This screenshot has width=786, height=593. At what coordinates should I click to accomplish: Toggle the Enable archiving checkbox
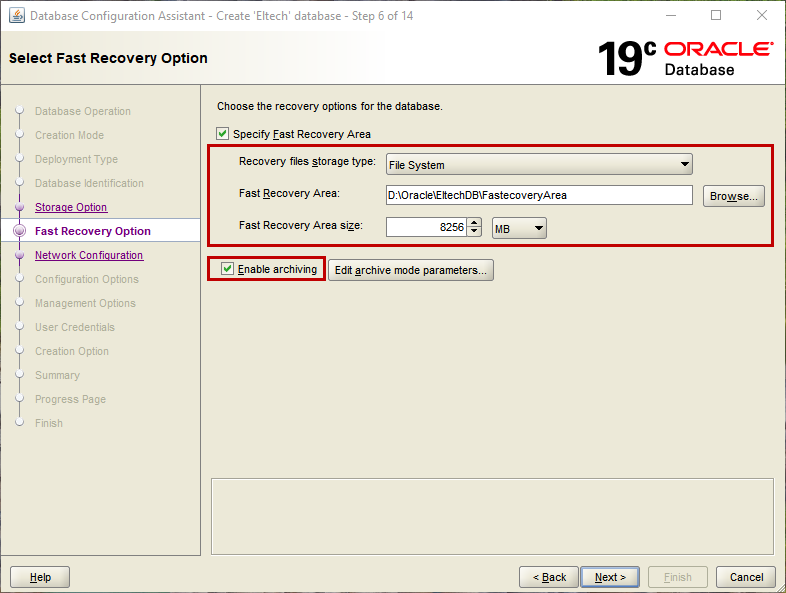228,269
